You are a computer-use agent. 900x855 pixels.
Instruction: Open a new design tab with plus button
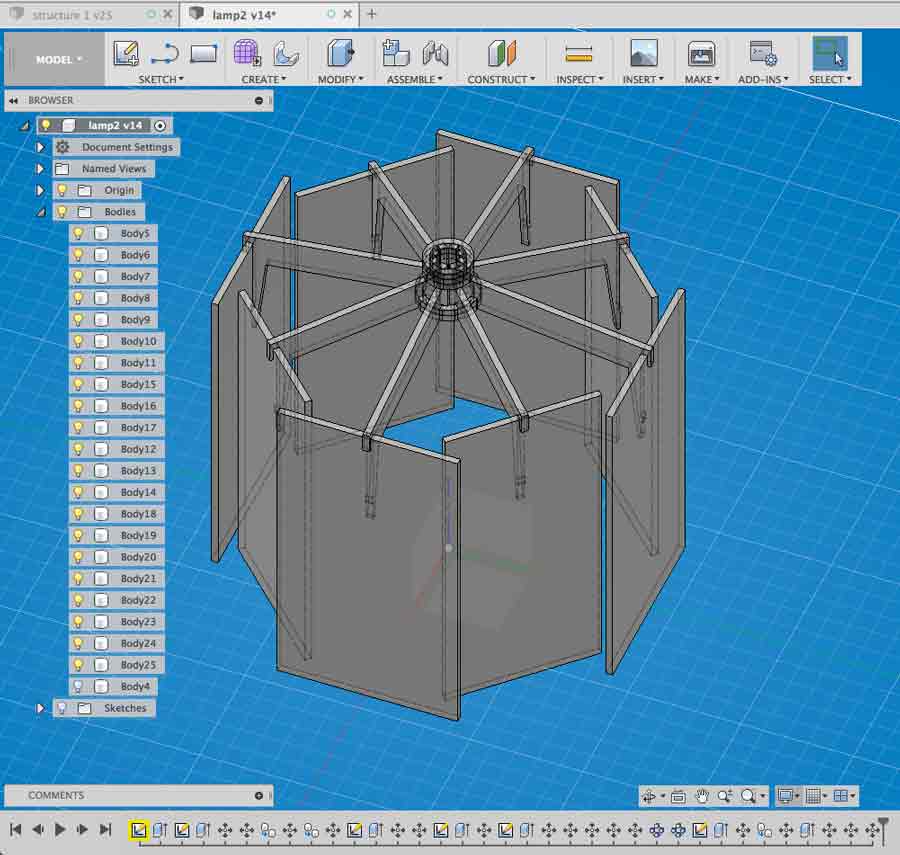coord(372,14)
